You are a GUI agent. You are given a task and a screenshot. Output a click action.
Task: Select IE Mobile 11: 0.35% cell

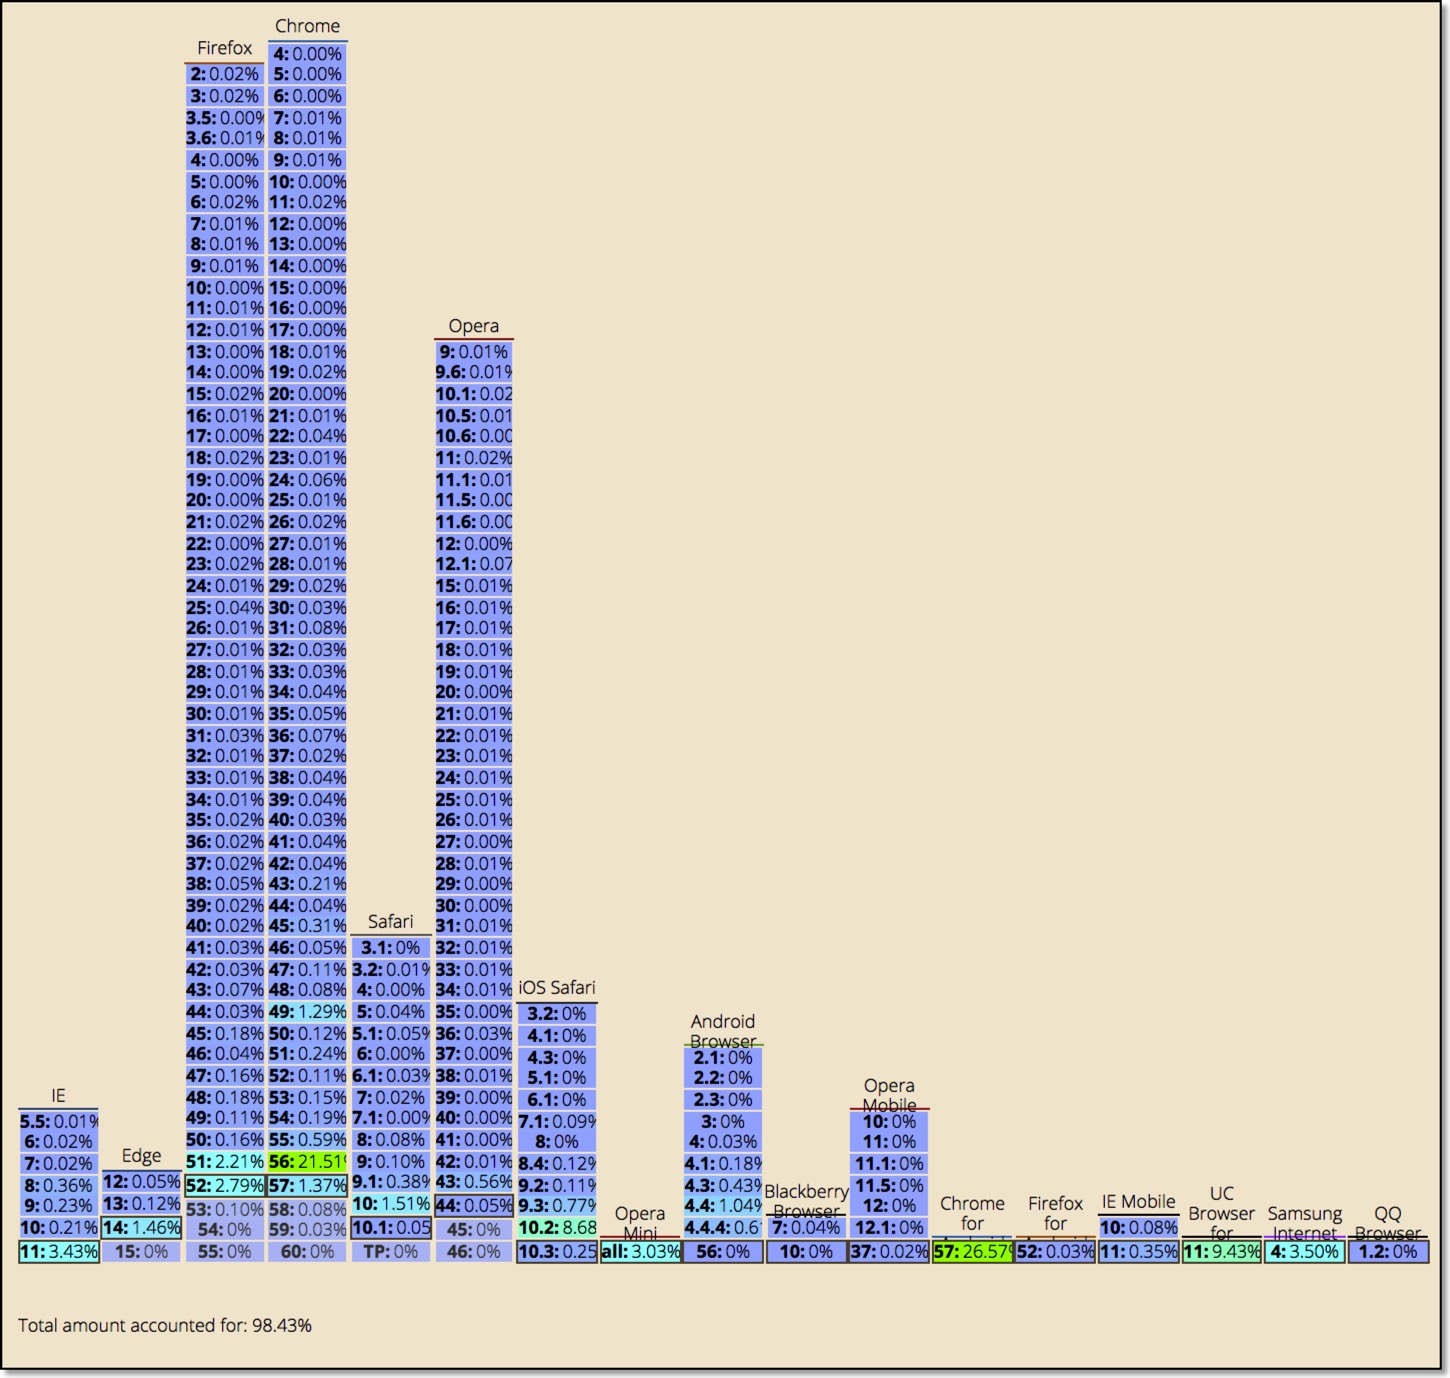[1138, 1251]
